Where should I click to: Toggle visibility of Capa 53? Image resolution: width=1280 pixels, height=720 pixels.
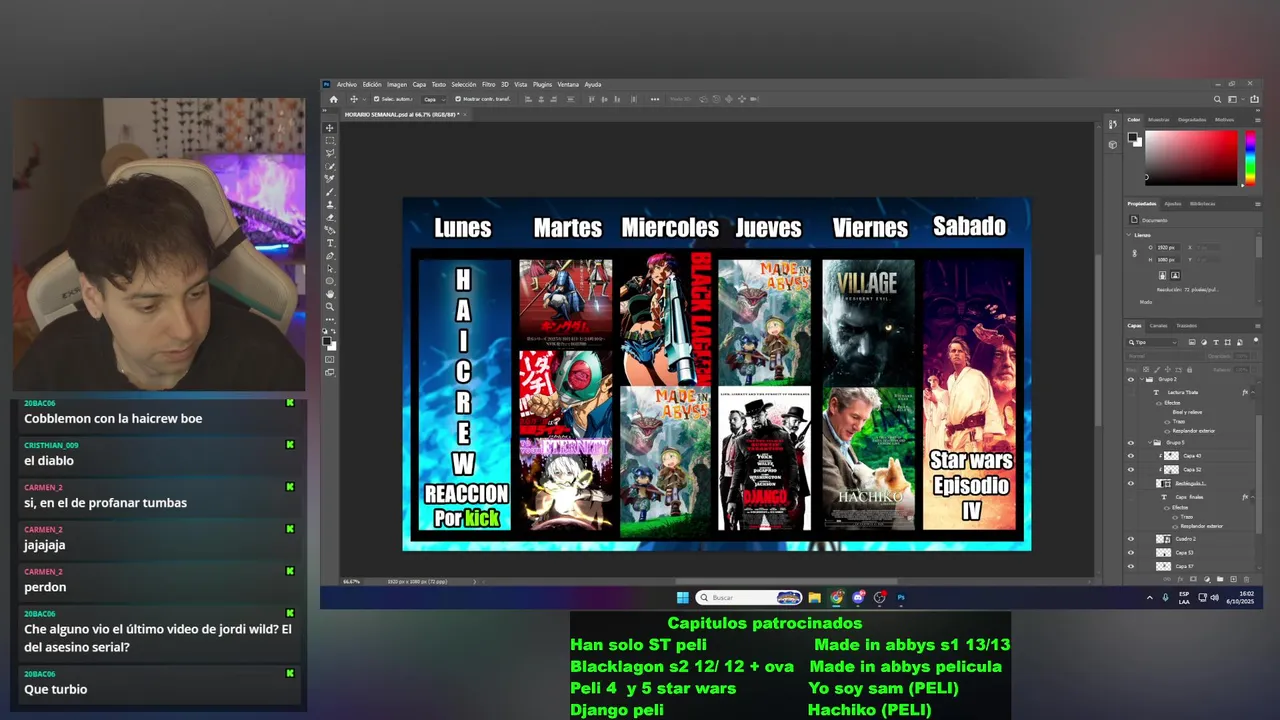[1131, 553]
